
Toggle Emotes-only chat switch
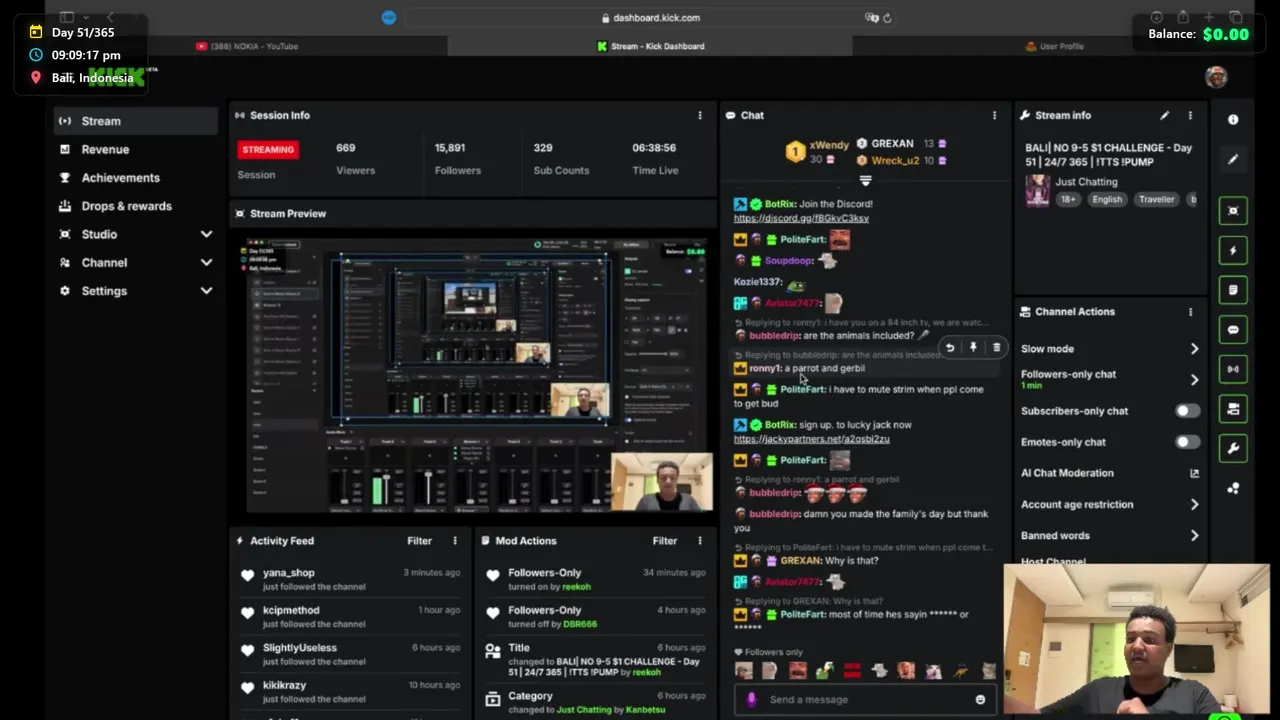coord(1187,442)
